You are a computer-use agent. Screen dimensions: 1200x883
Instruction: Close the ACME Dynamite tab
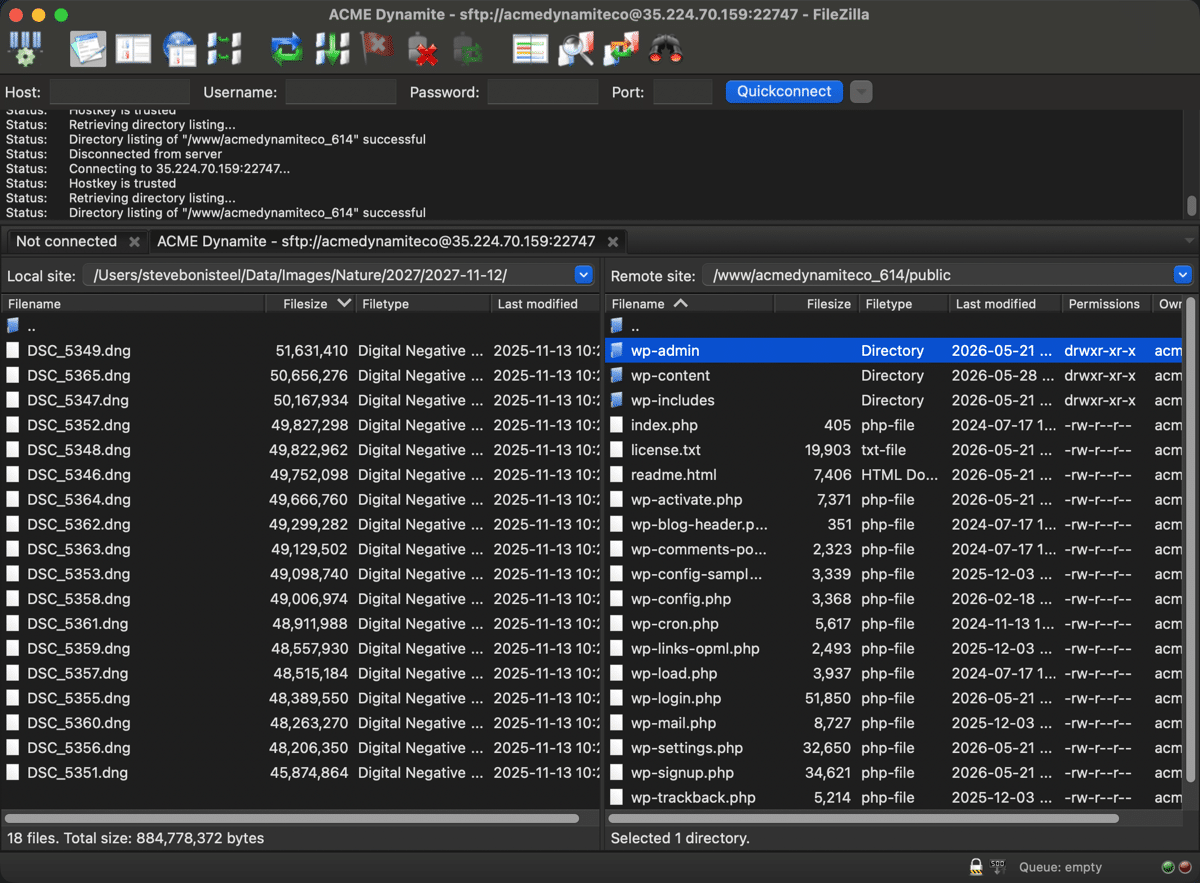pyautogui.click(x=613, y=242)
